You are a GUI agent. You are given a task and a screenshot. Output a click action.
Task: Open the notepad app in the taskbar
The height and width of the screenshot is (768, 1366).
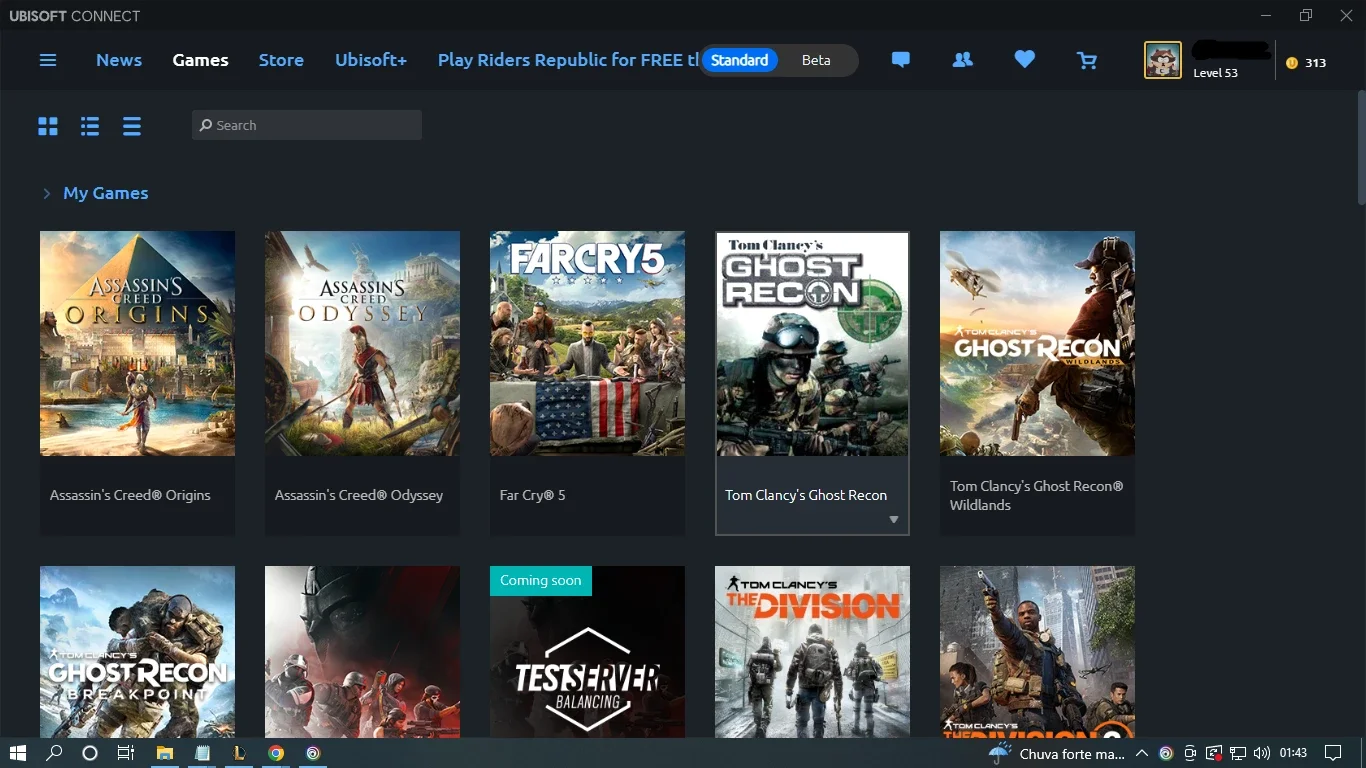pyautogui.click(x=203, y=753)
